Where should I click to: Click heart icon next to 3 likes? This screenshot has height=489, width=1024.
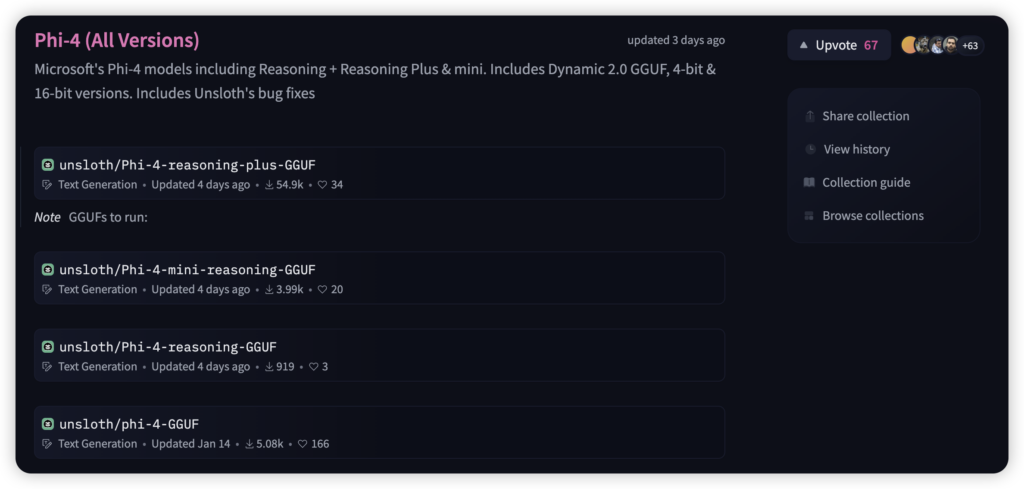pyautogui.click(x=313, y=367)
